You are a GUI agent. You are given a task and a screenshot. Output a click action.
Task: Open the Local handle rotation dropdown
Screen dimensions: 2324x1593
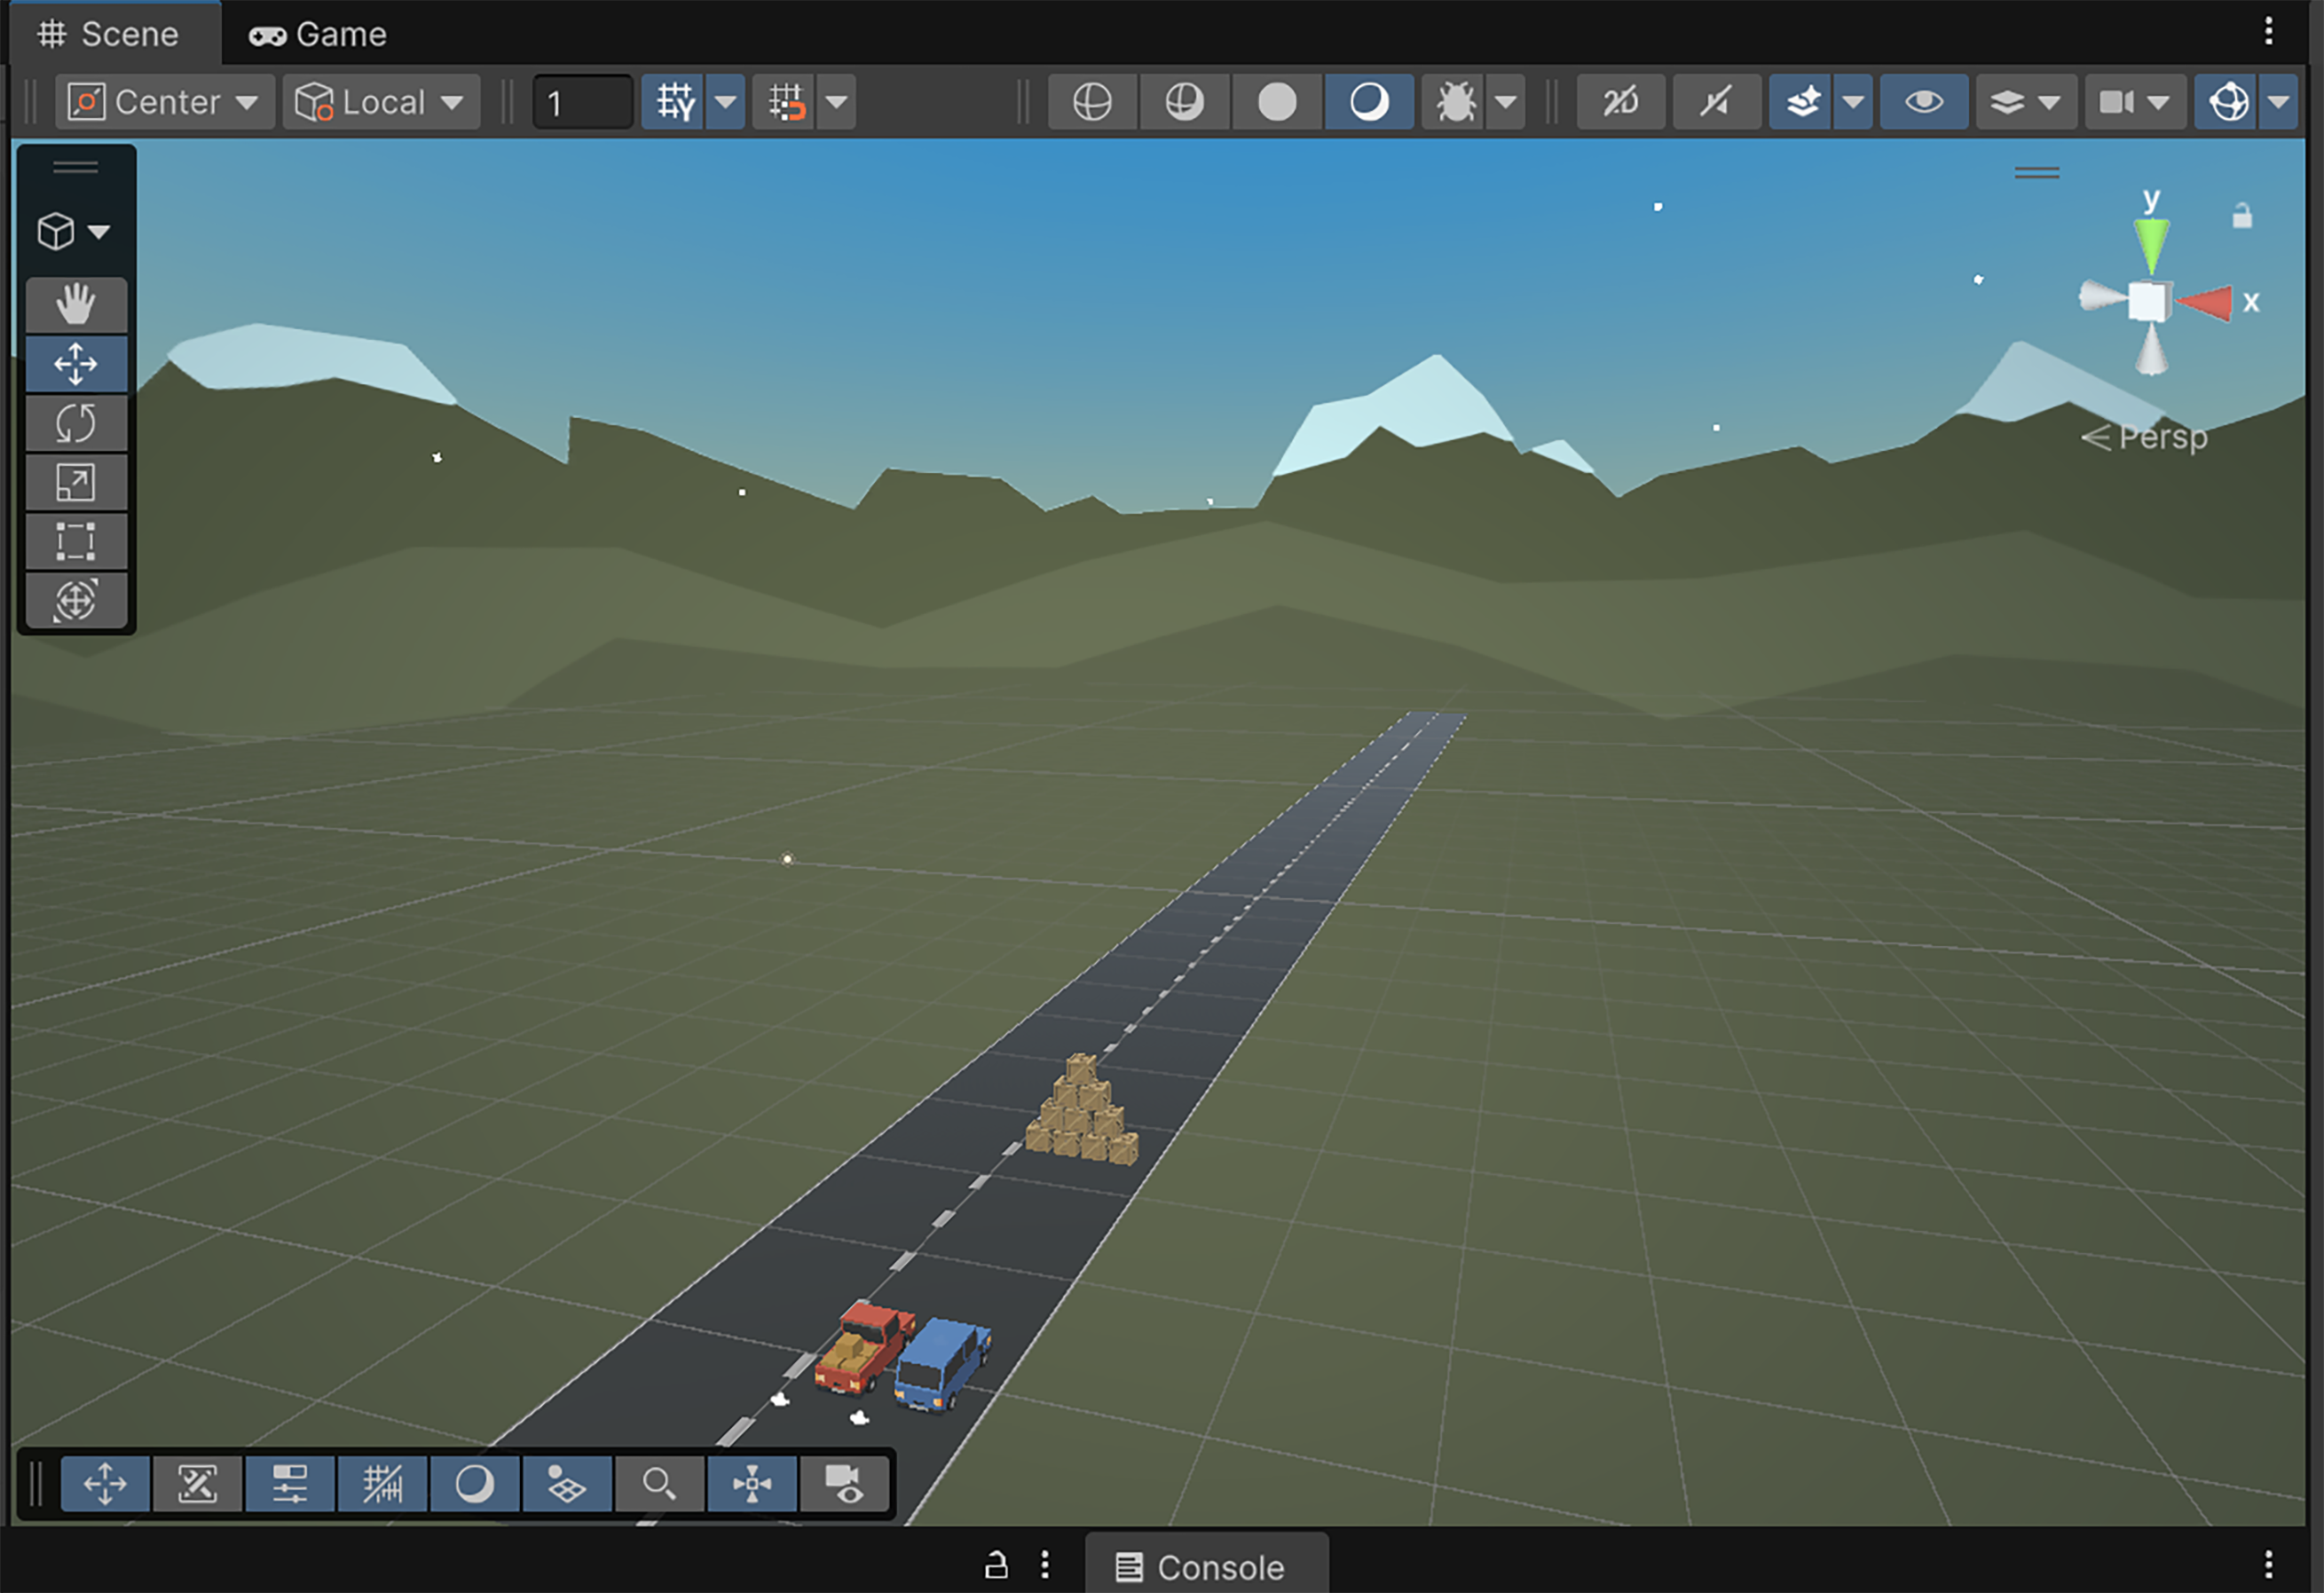coord(381,102)
